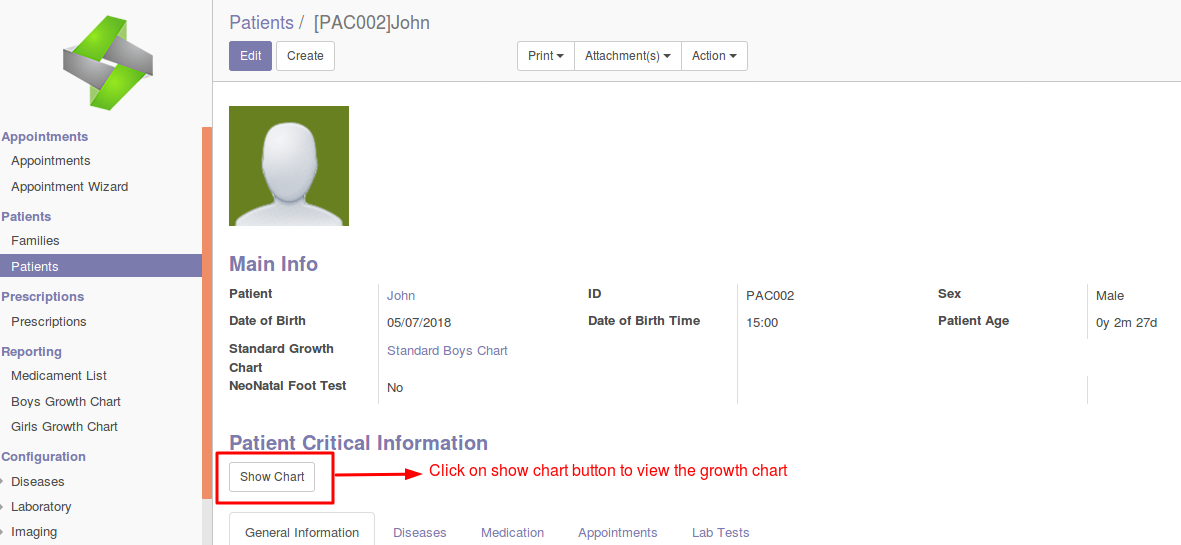Click the Configuration section header
Image resolution: width=1181 pixels, height=545 pixels.
44,457
